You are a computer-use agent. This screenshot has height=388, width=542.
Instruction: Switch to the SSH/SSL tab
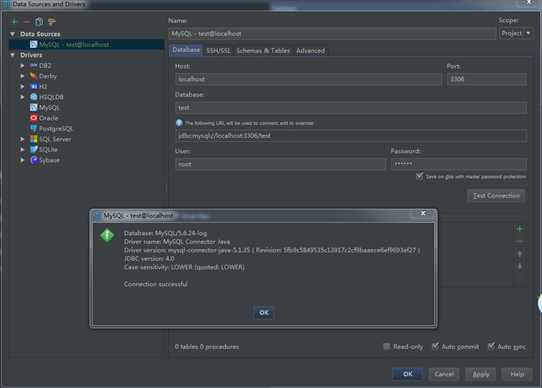pos(218,51)
